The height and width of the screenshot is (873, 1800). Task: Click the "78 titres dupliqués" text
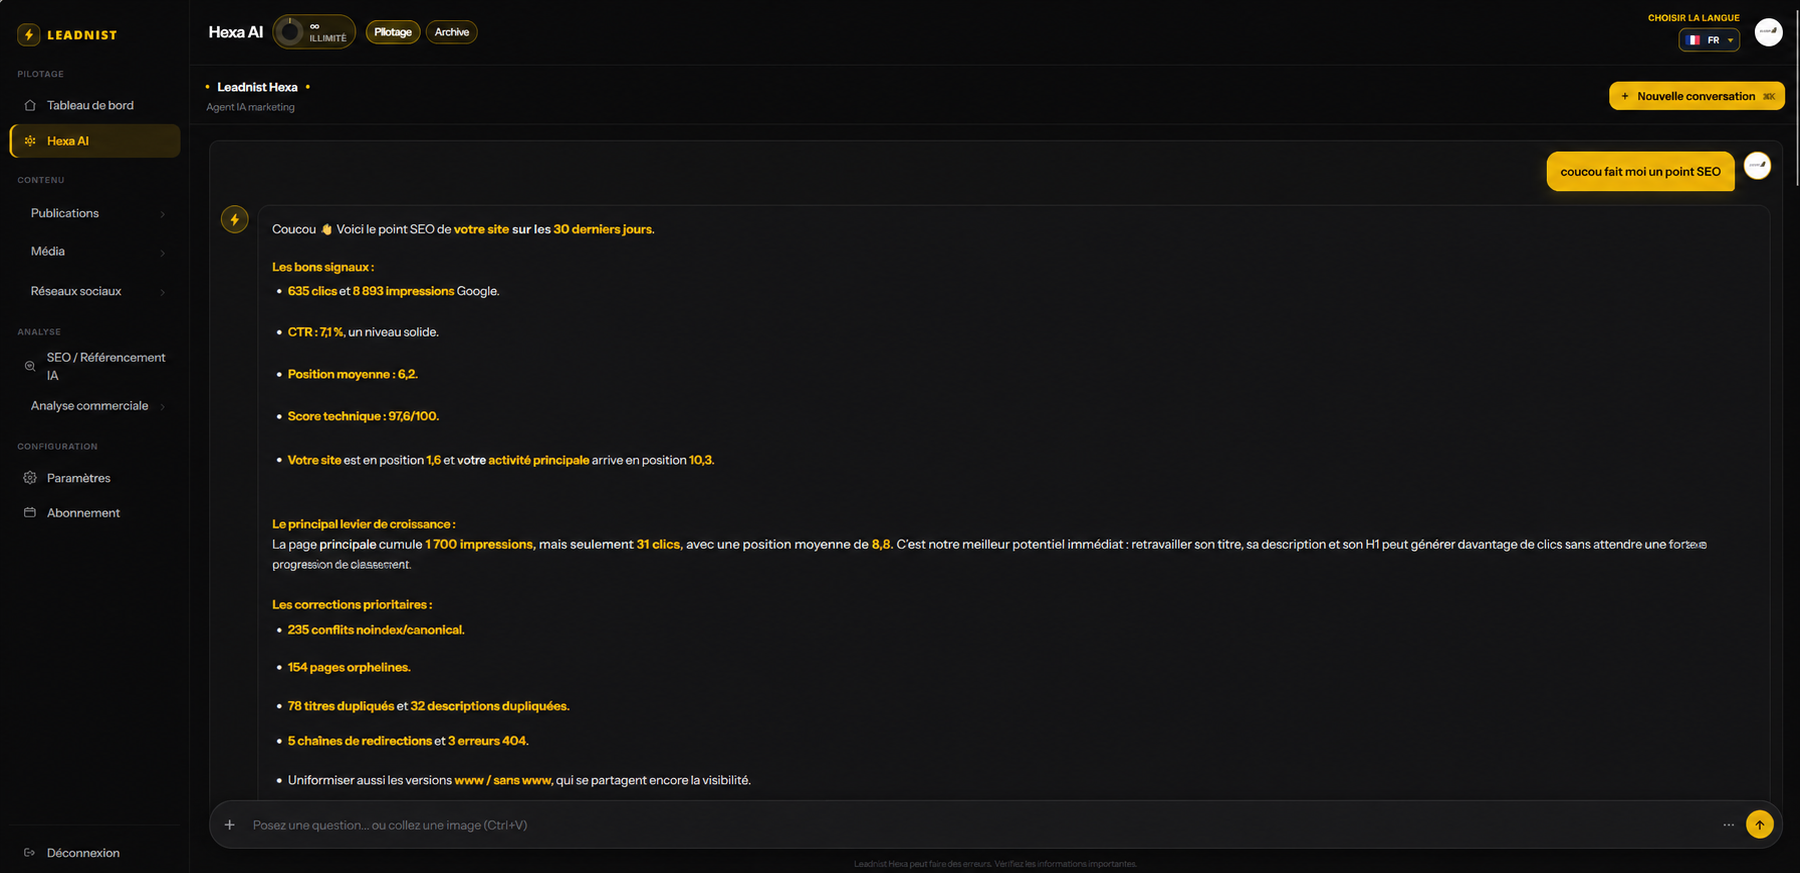(x=341, y=706)
